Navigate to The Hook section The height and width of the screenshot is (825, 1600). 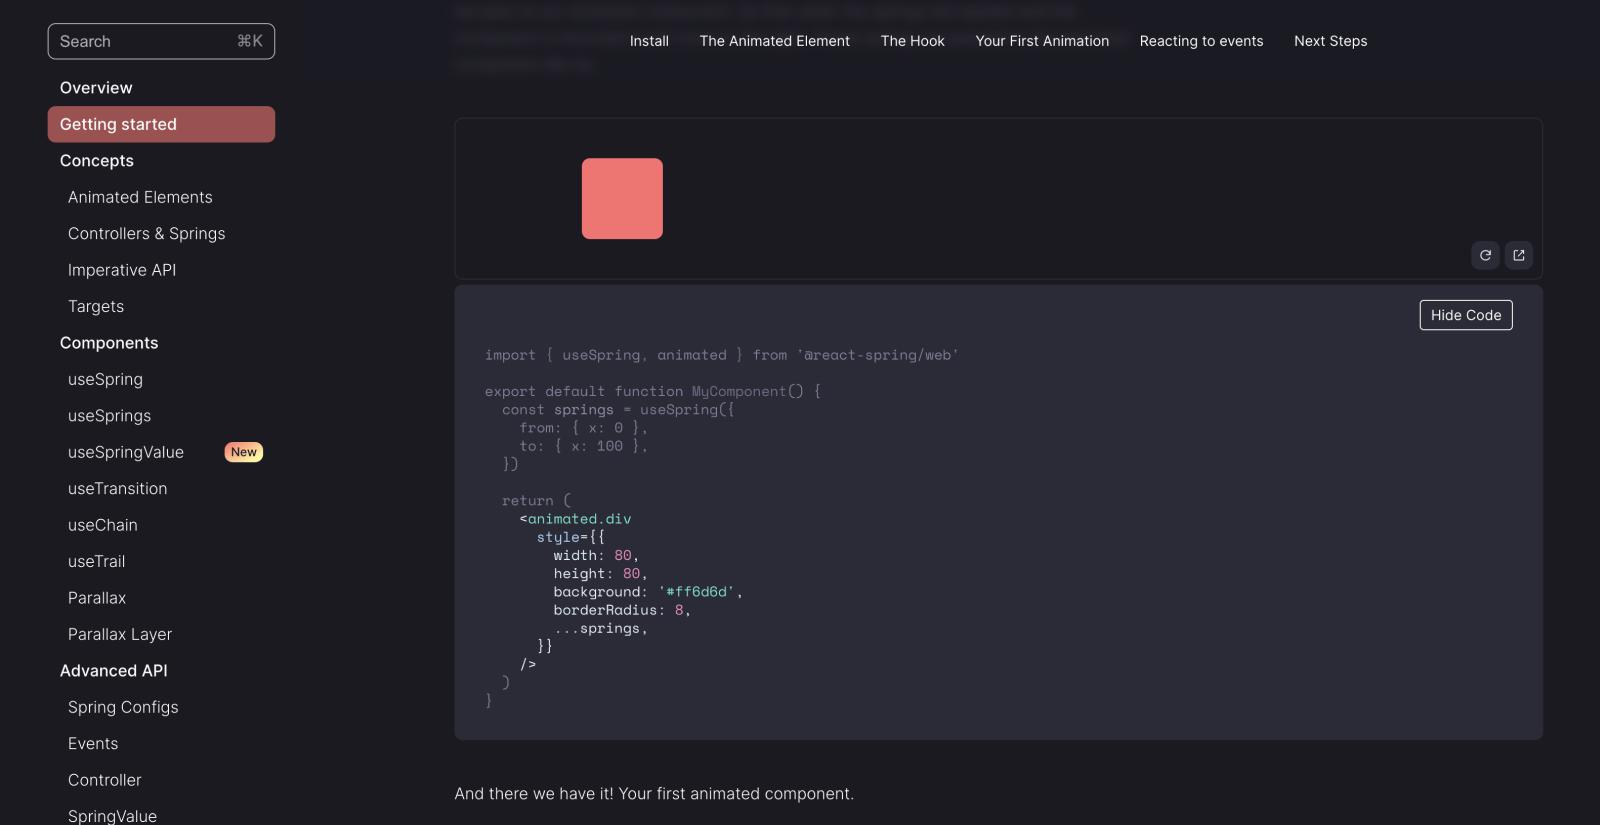912,41
